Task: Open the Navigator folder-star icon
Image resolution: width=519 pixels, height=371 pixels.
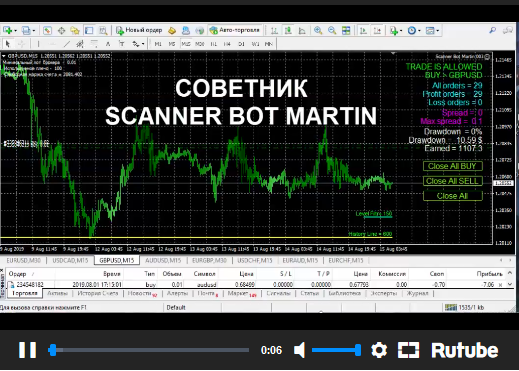Action: (x=75, y=31)
